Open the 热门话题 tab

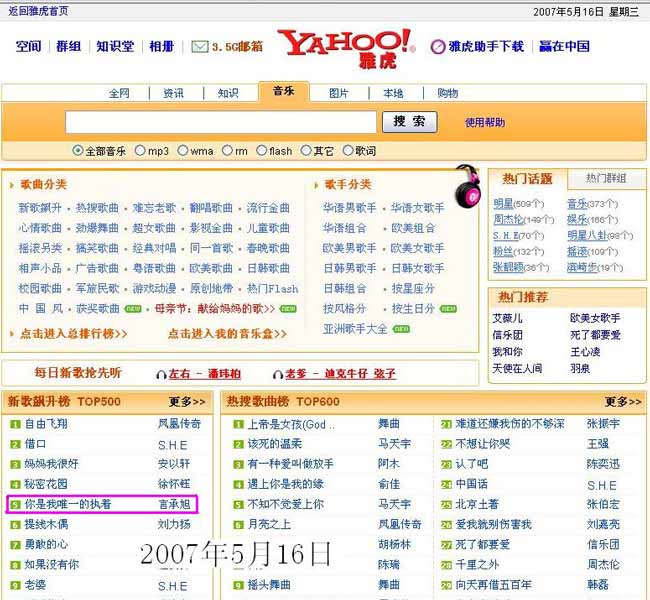[x=527, y=179]
